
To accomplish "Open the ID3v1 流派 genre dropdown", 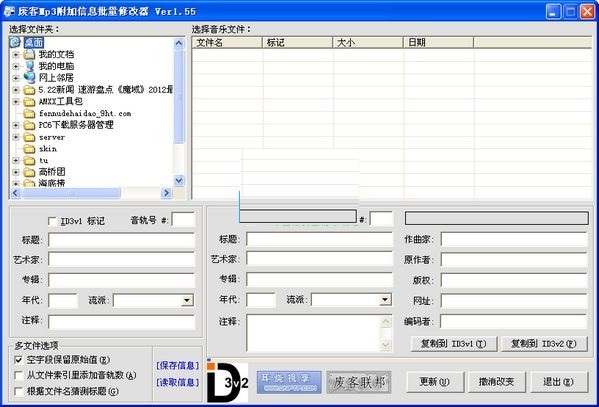I will [x=187, y=300].
